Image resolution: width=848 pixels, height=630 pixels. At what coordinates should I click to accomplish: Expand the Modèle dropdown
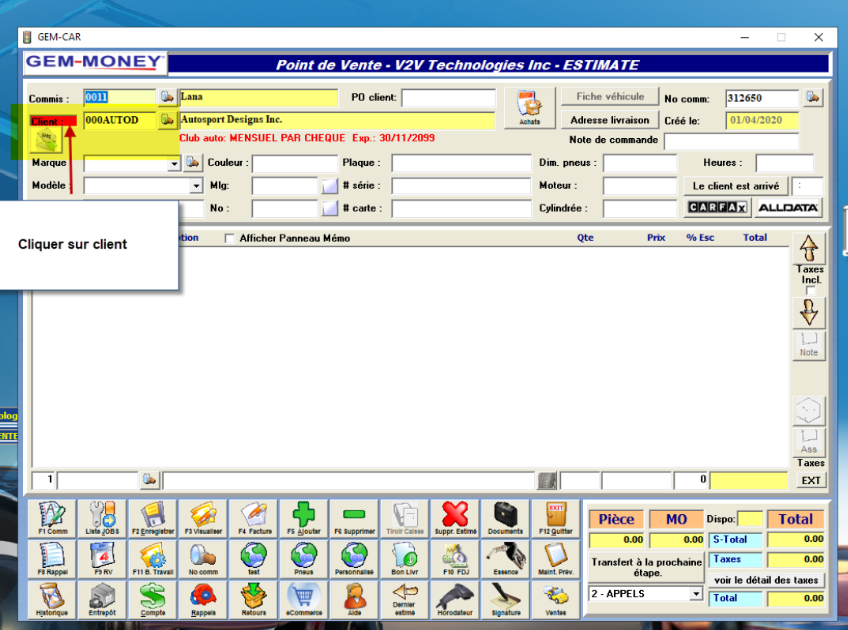196,186
